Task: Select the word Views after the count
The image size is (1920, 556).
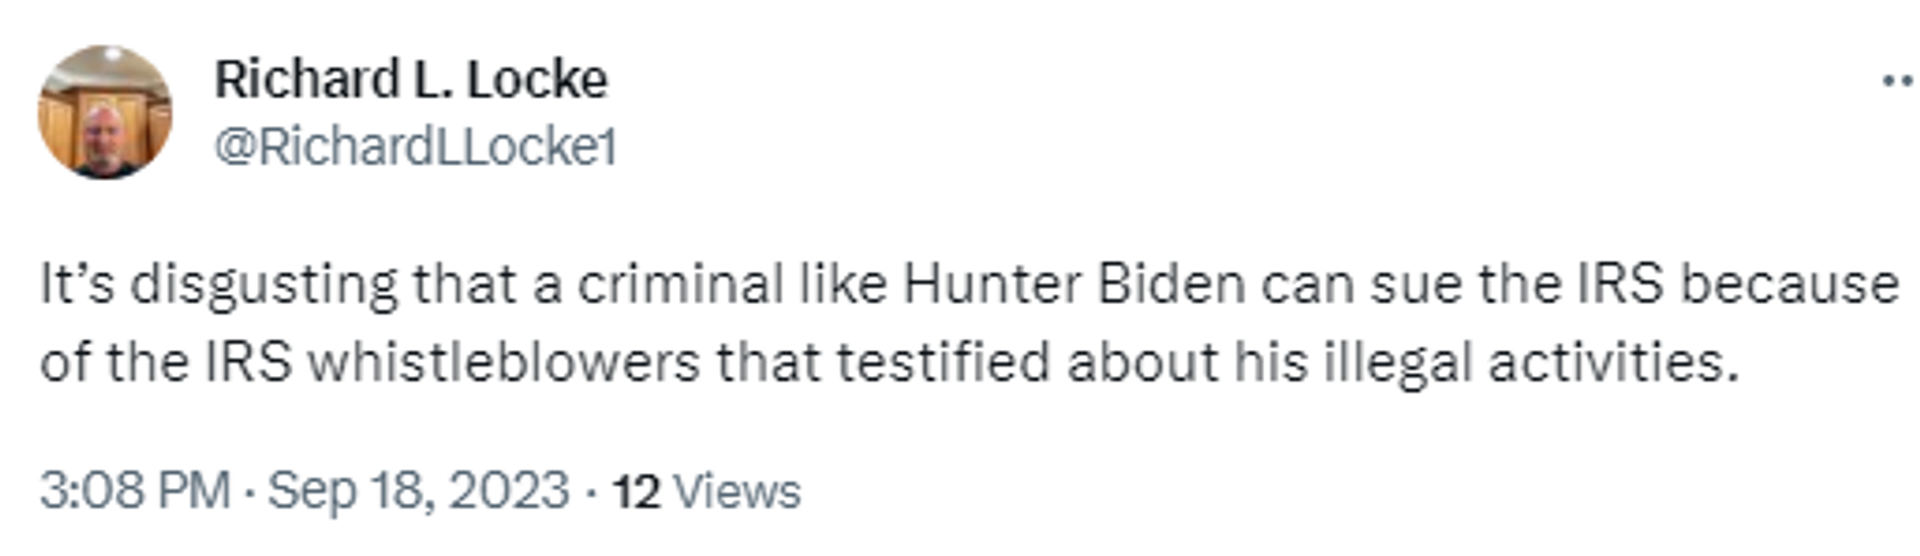Action: [x=737, y=492]
